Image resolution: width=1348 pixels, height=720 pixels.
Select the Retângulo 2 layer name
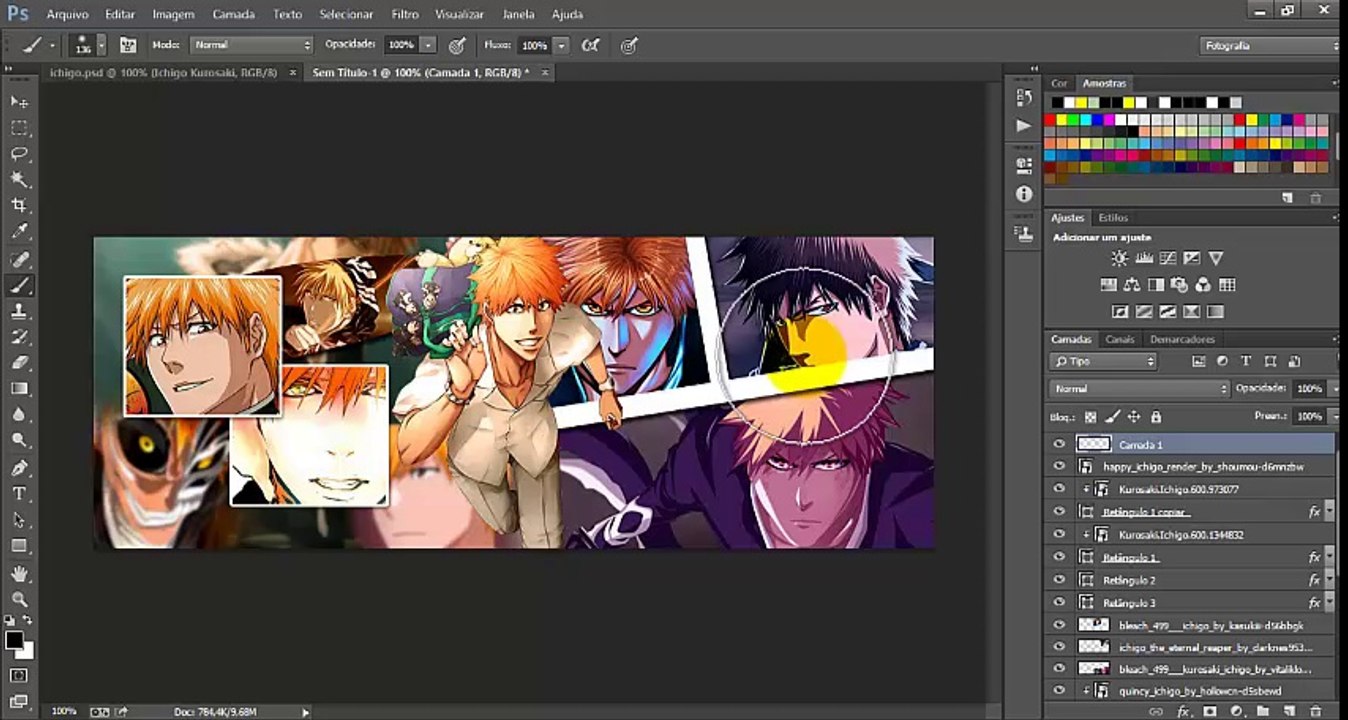click(x=1129, y=580)
